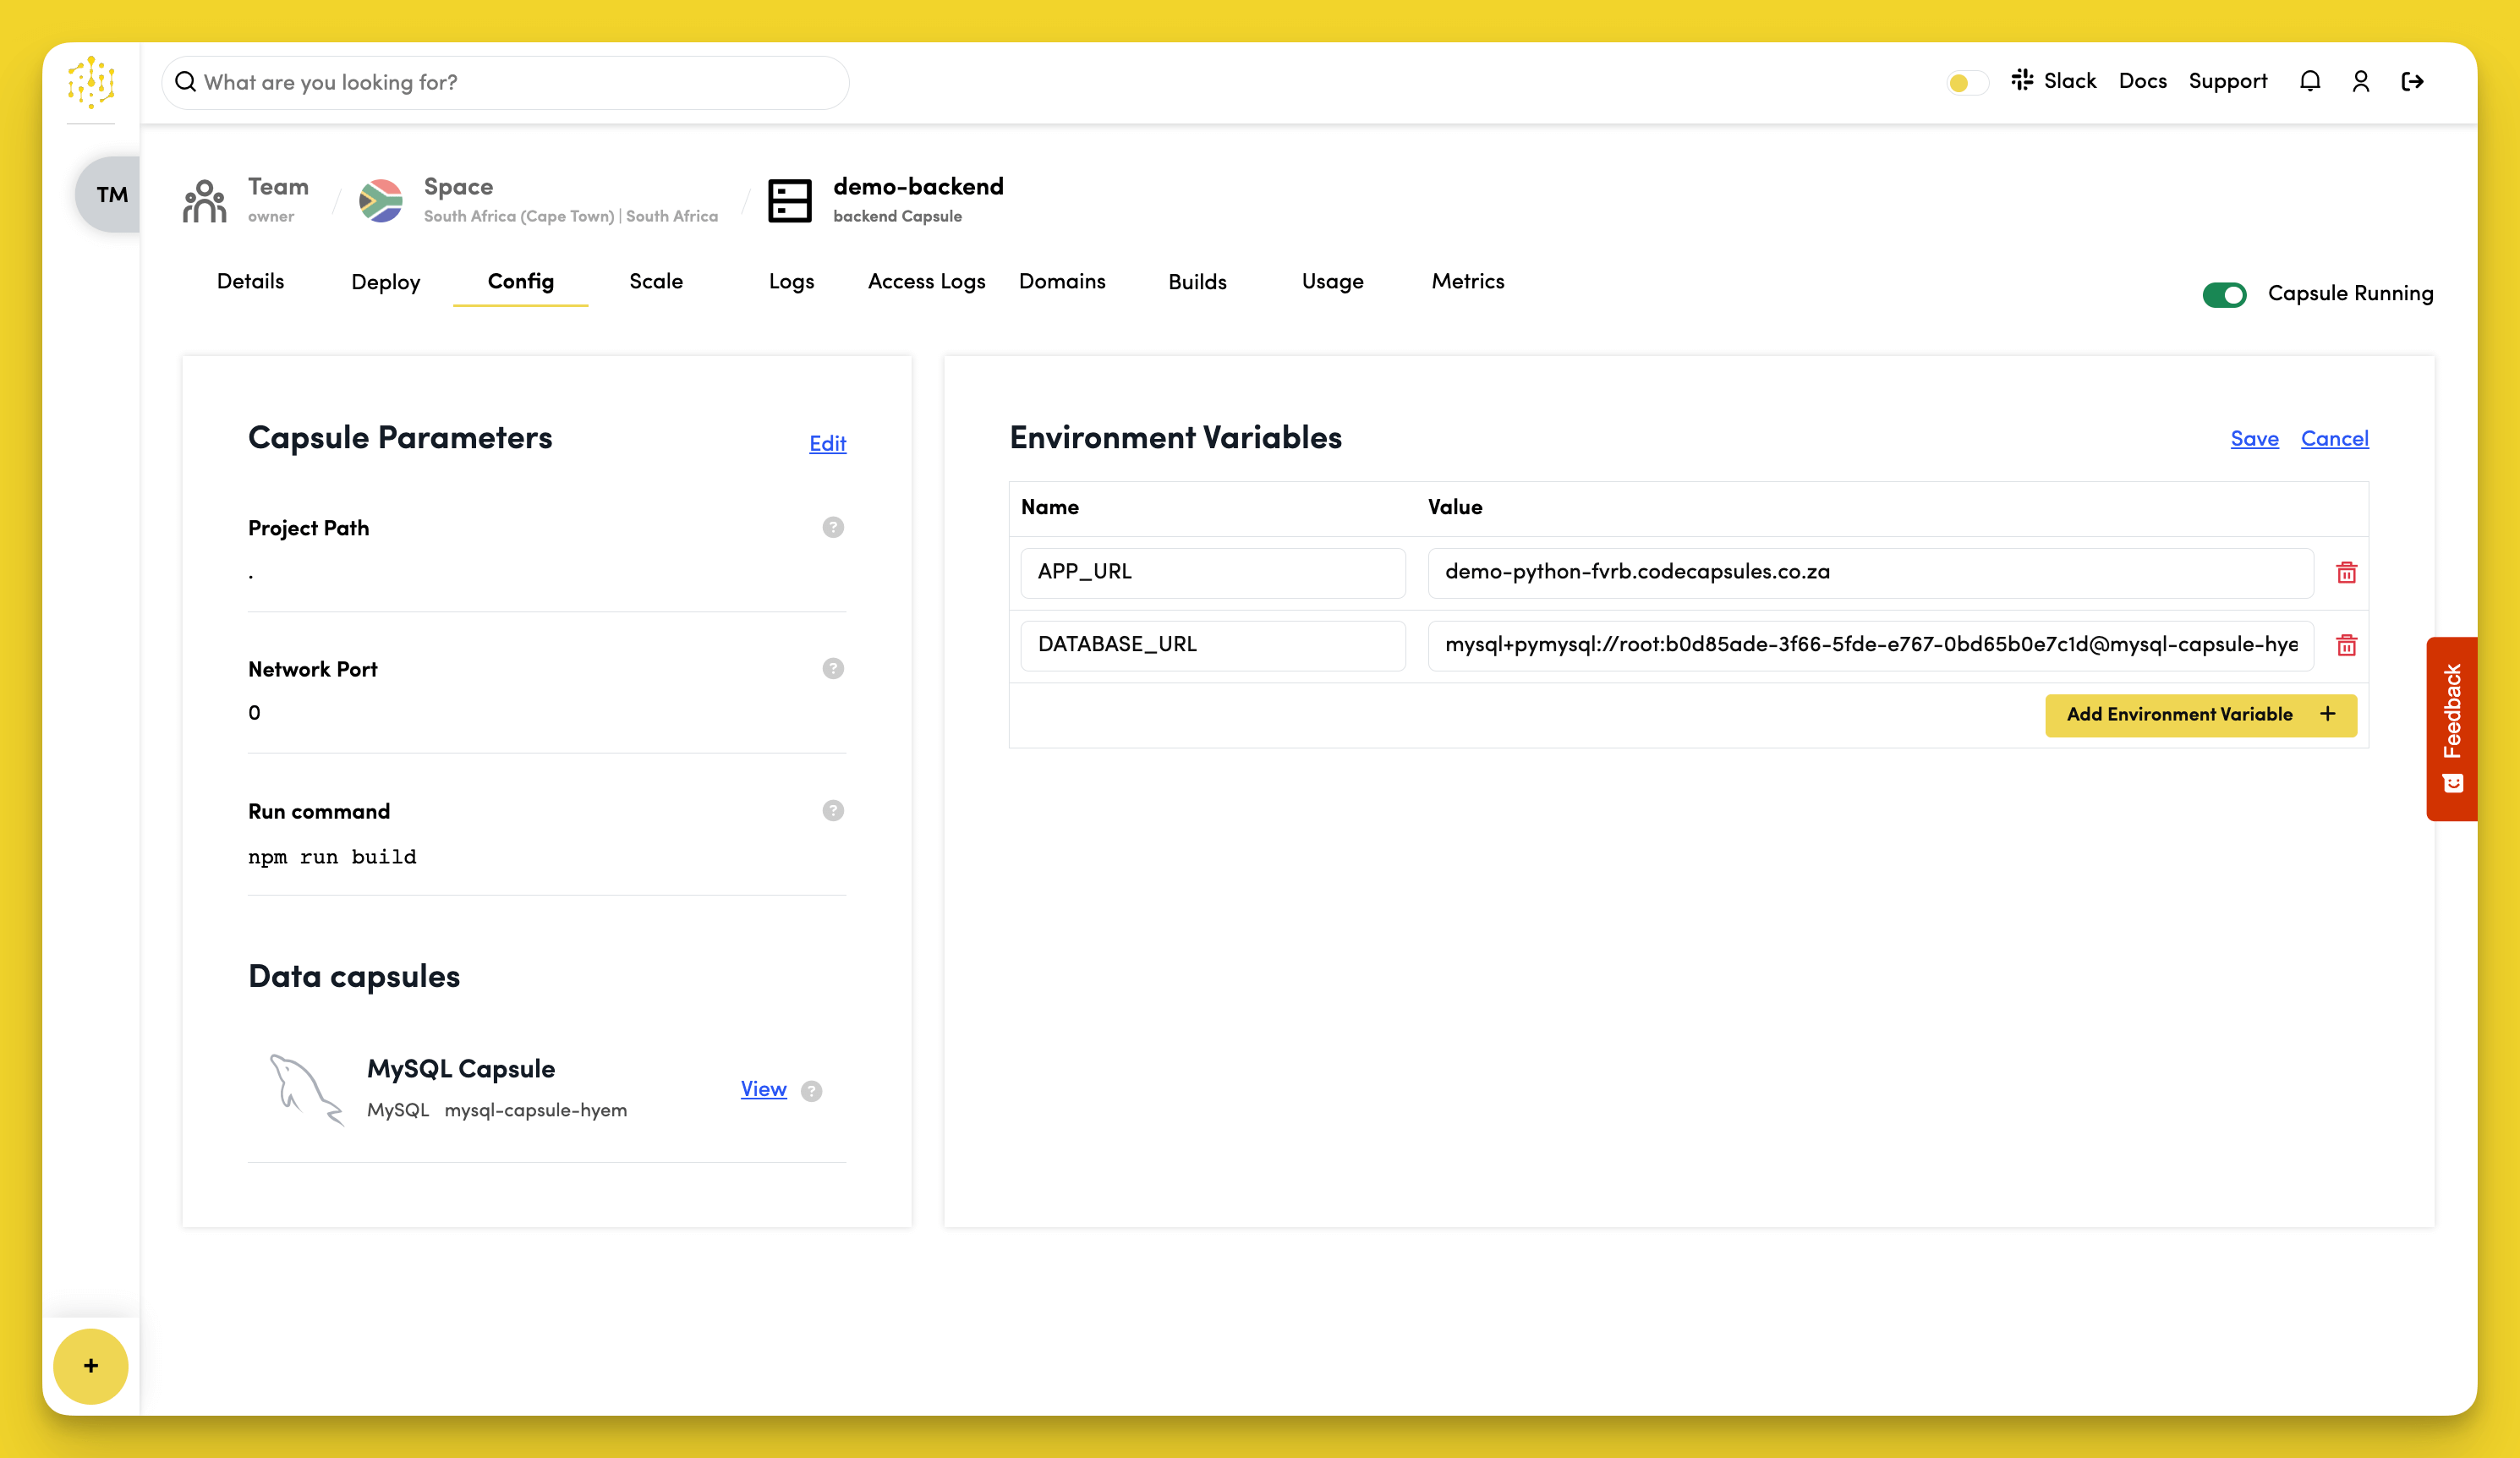Click the Run command help icon
The image size is (2520, 1458).
(832, 810)
